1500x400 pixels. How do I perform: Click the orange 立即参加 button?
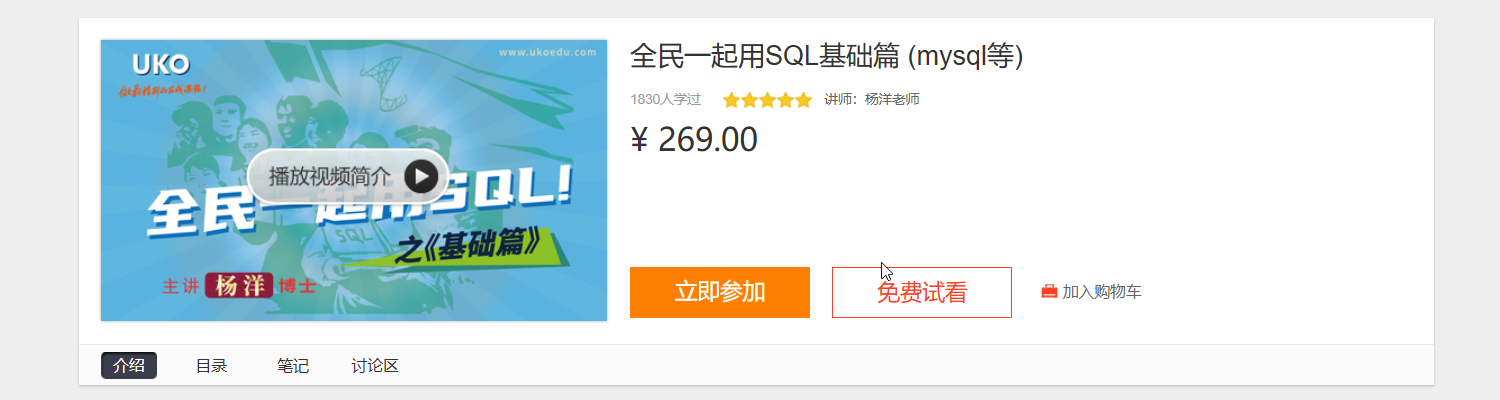click(720, 292)
